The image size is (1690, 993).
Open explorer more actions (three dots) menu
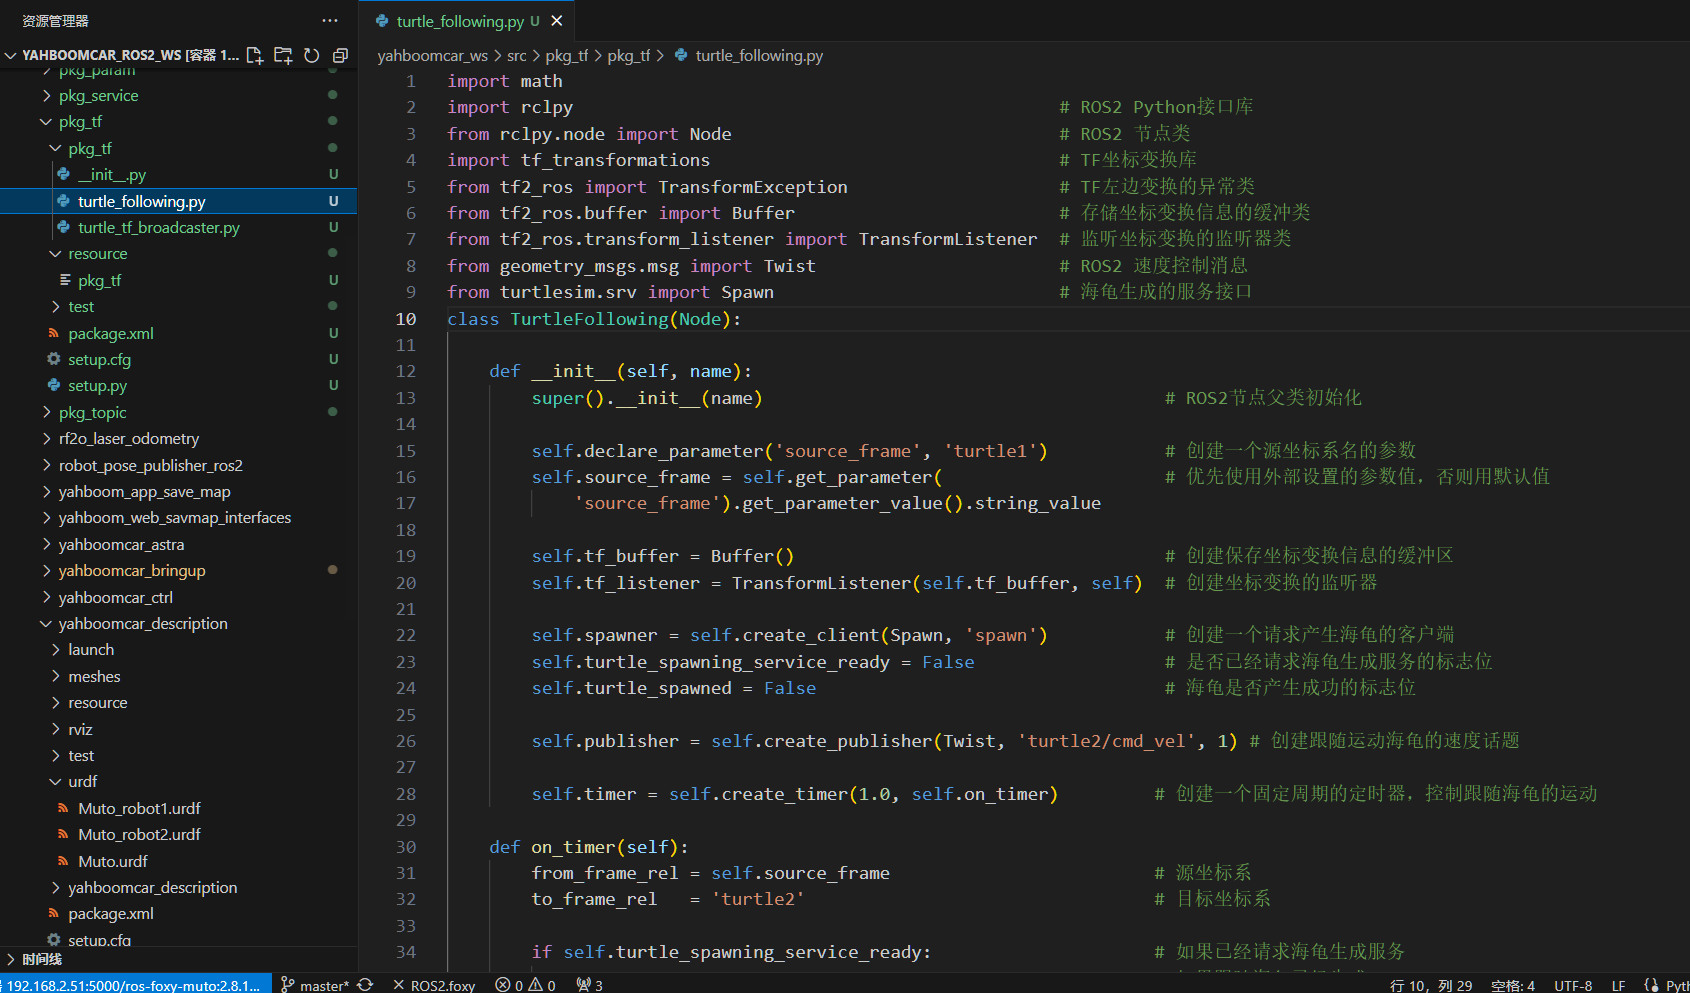[x=330, y=21]
